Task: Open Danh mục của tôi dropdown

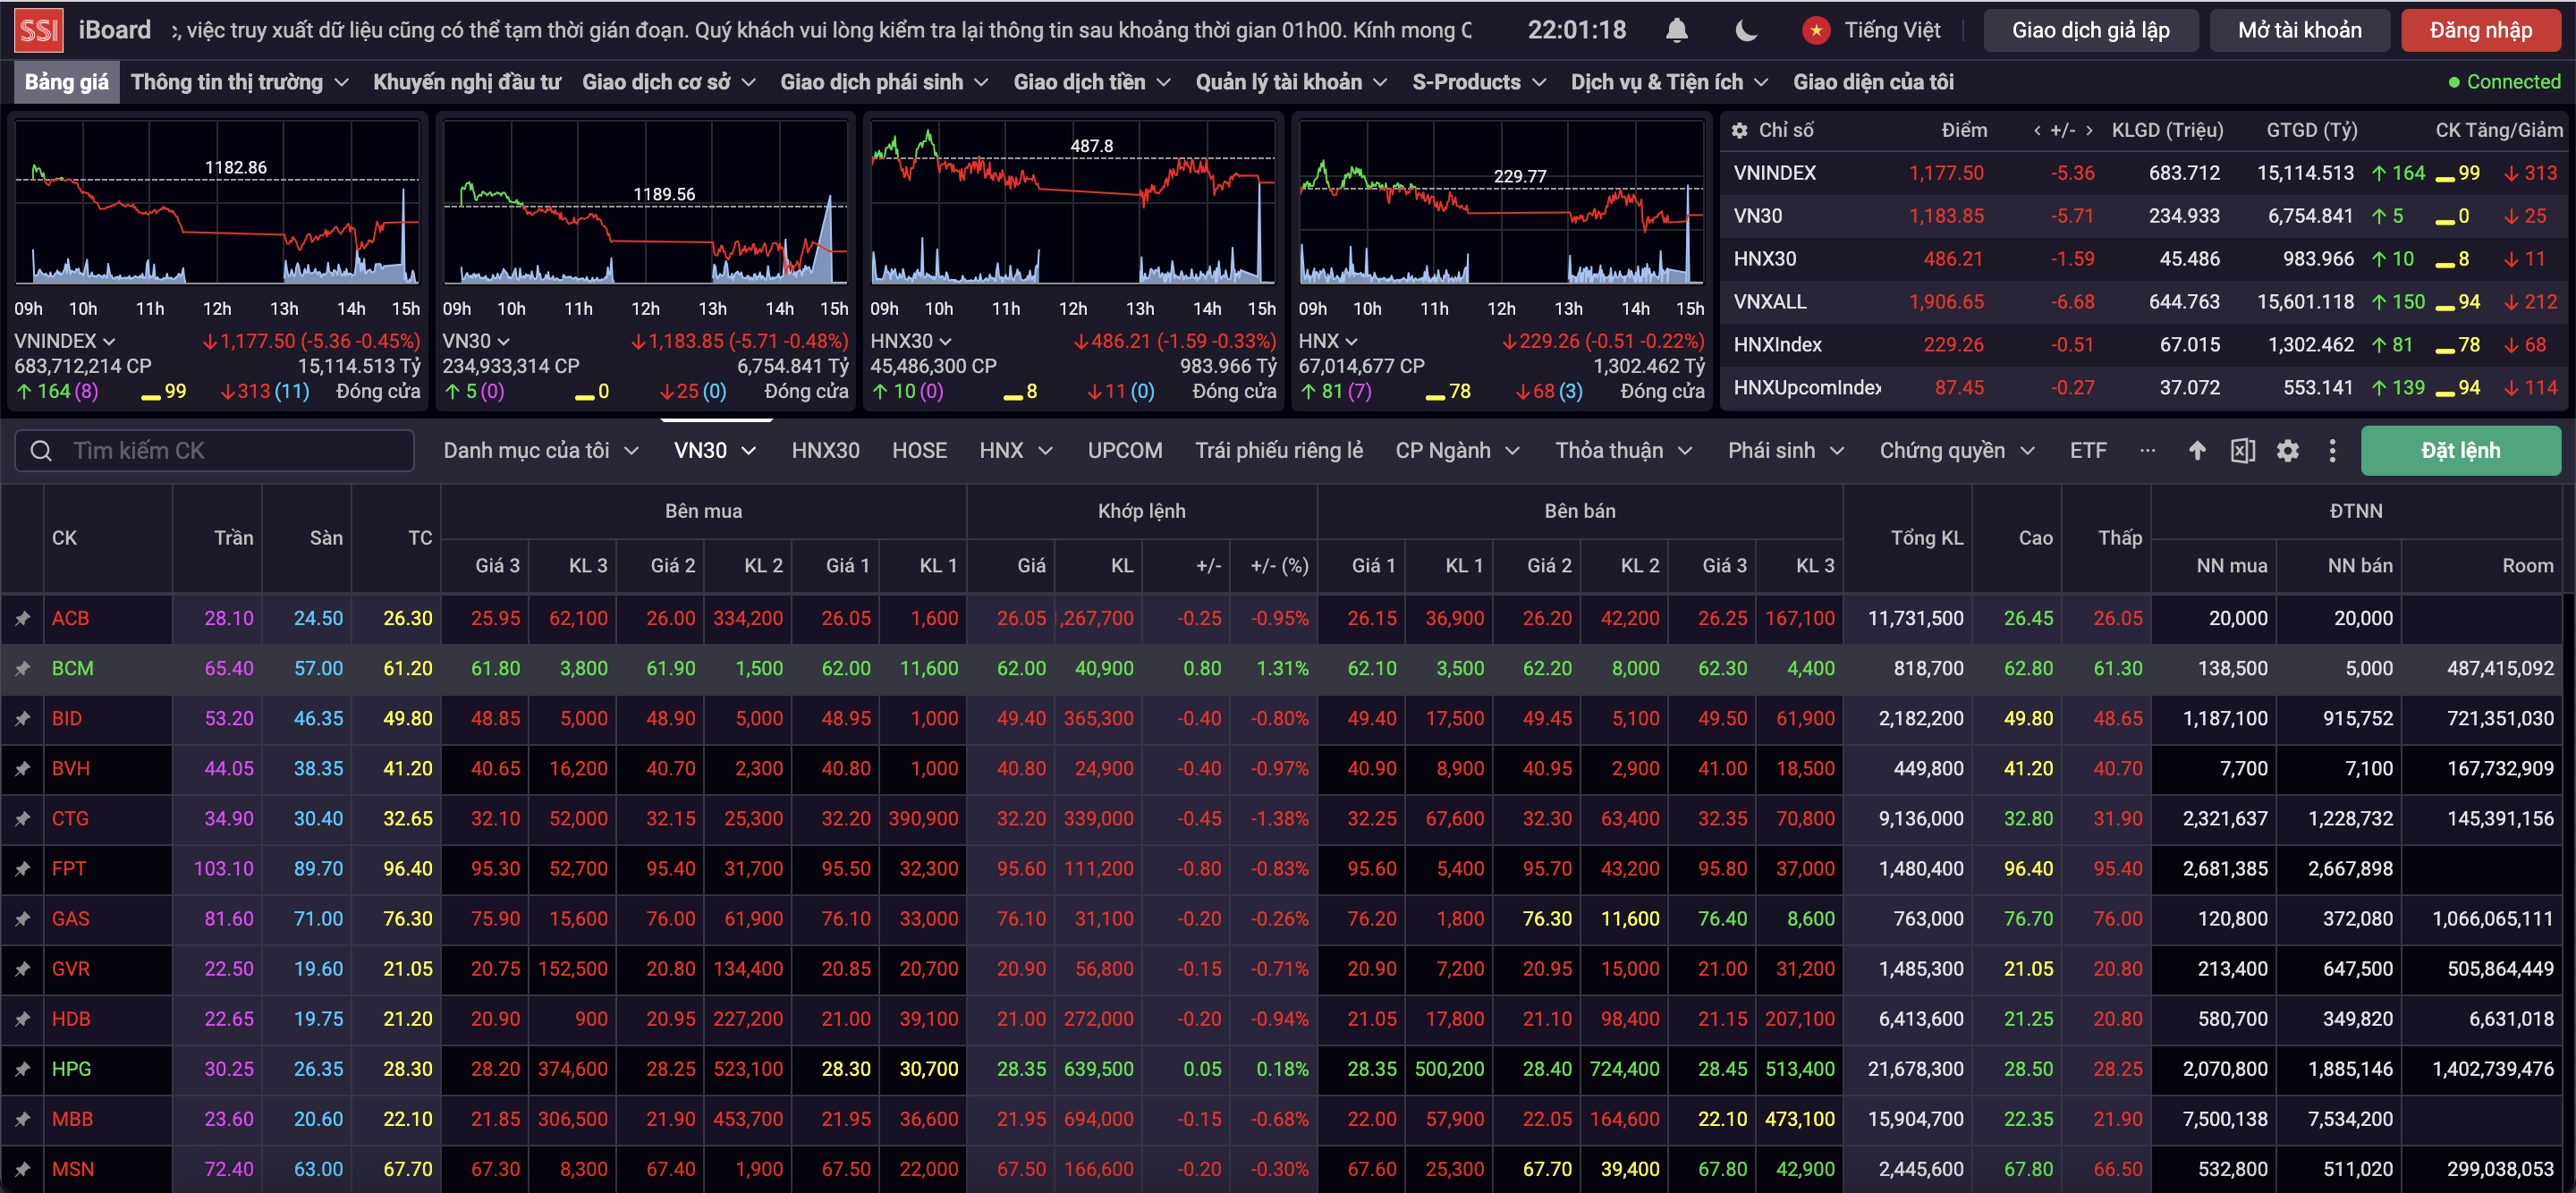Action: point(541,451)
